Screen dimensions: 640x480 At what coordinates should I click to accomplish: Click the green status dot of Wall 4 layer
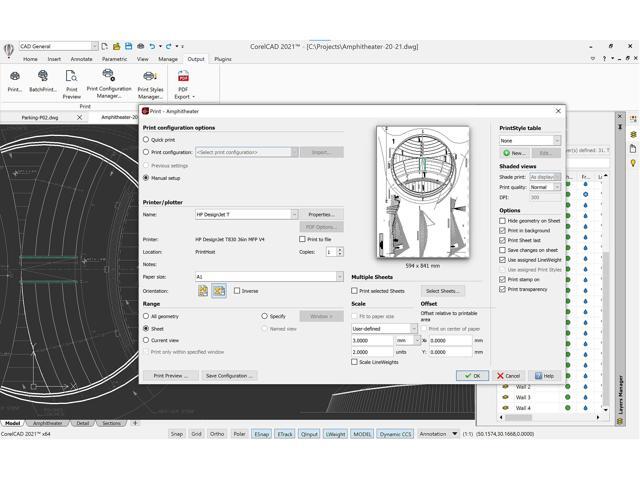click(567, 407)
